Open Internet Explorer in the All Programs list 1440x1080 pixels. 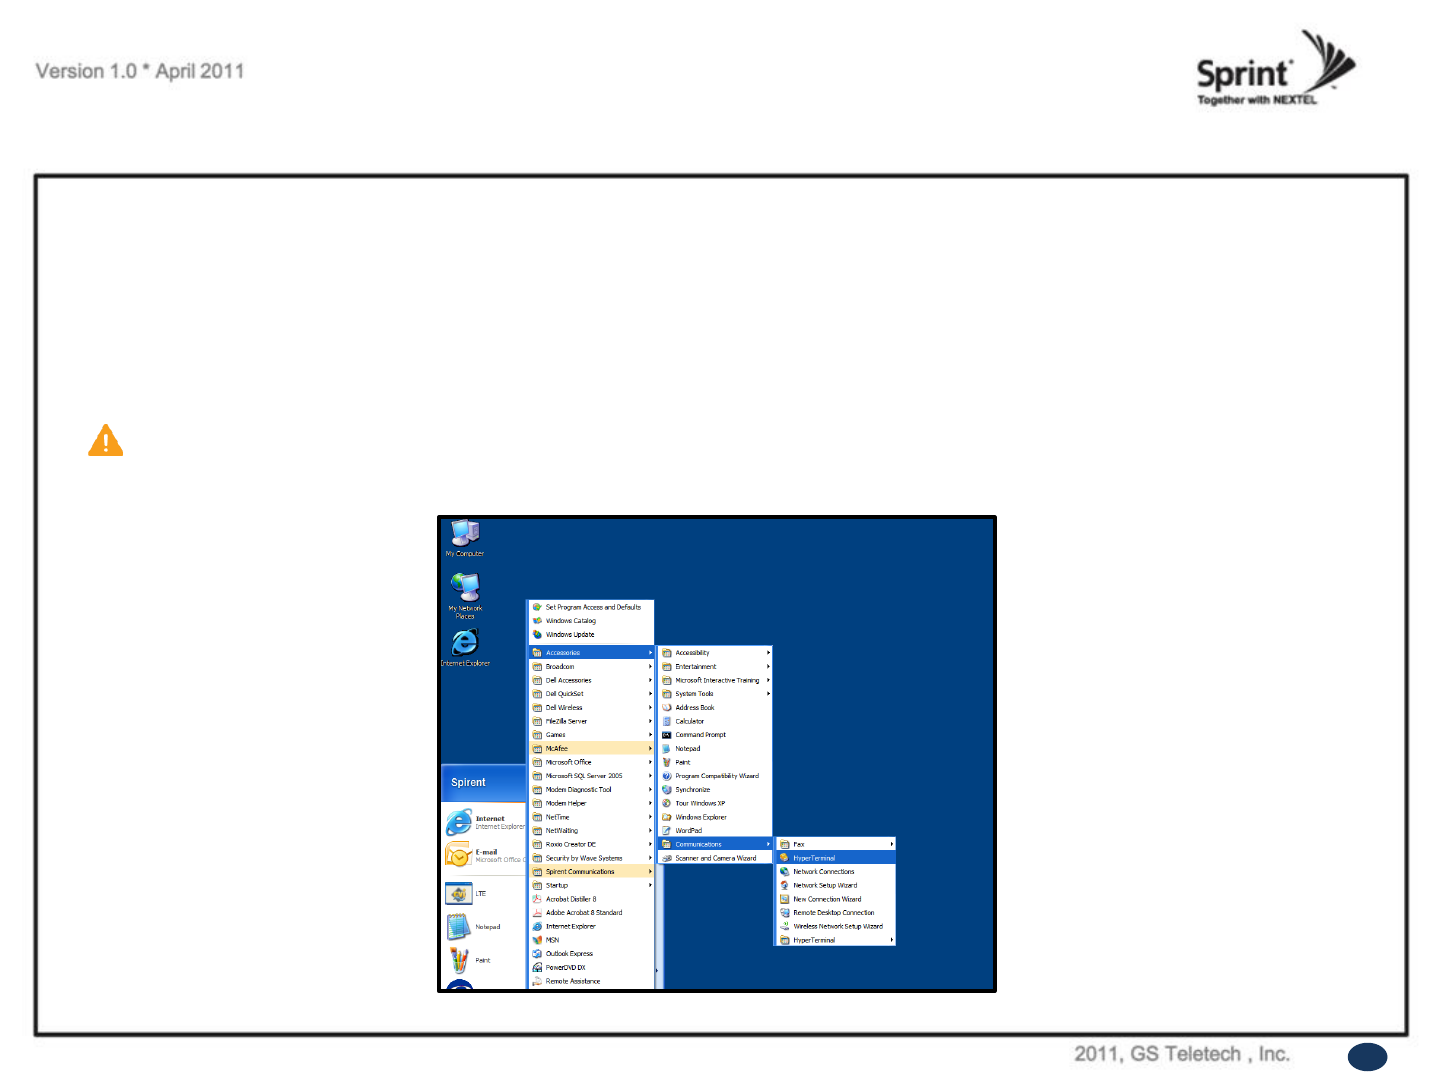[592, 927]
